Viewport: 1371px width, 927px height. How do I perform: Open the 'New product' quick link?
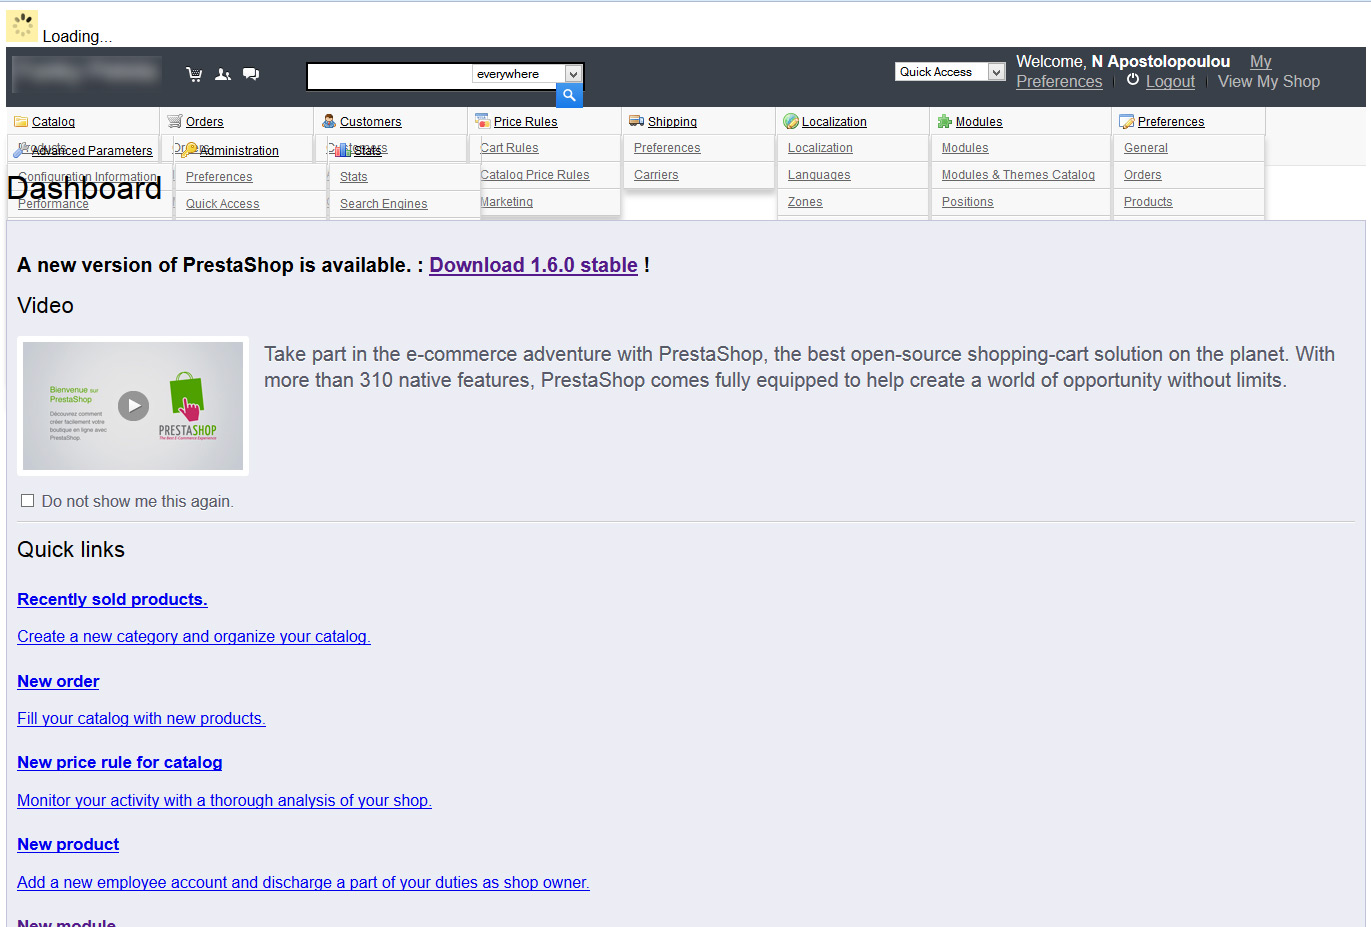[x=68, y=844]
